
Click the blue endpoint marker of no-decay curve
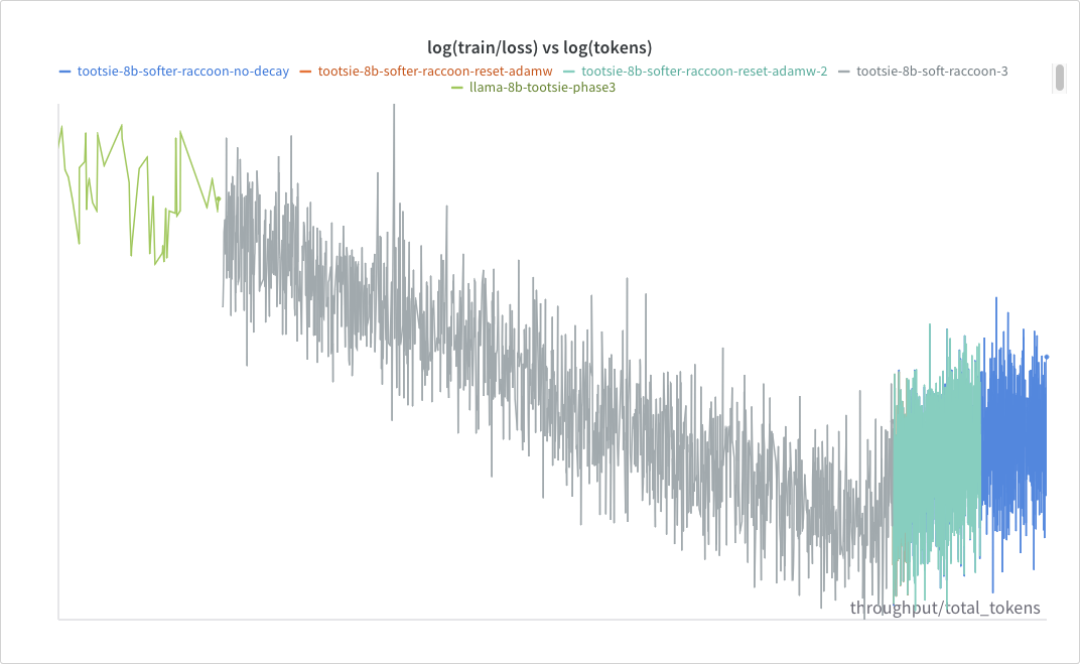[x=1047, y=357]
